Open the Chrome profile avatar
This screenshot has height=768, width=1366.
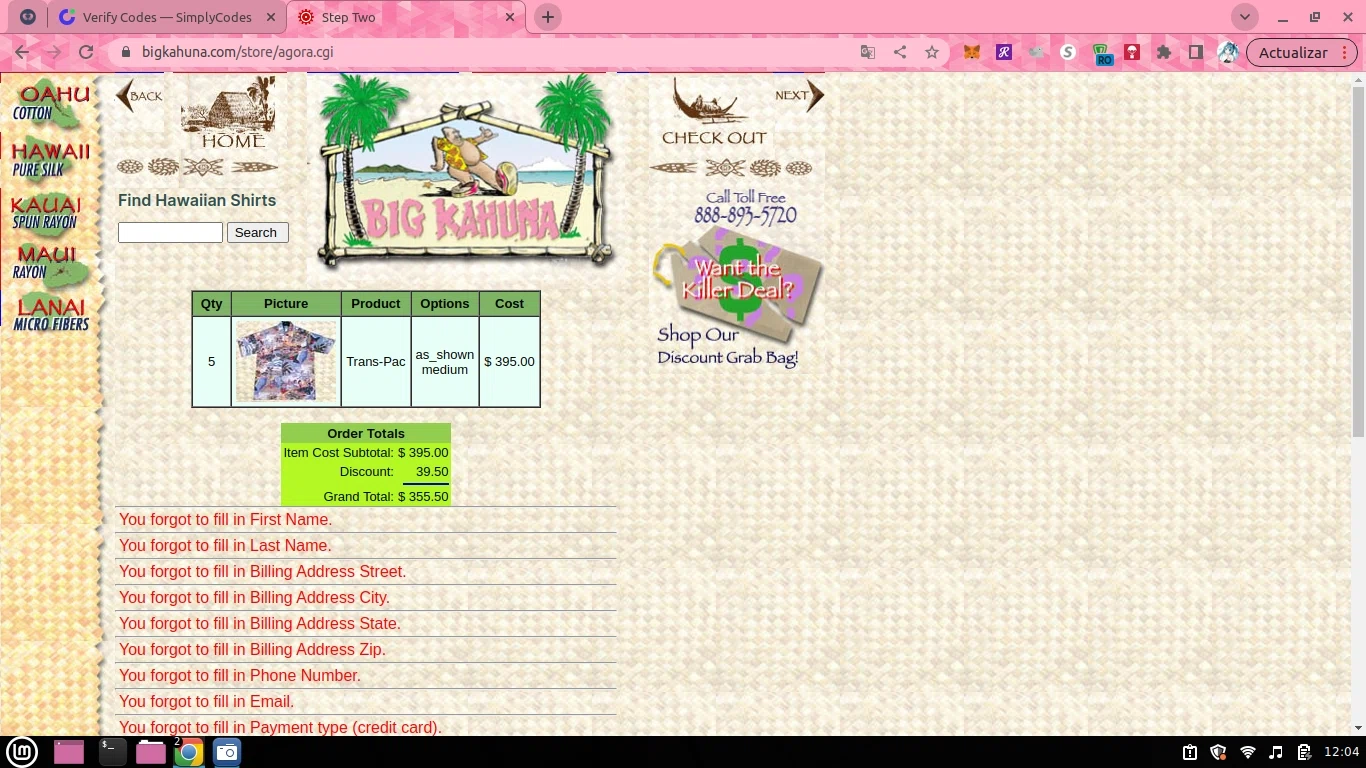pos(1228,52)
